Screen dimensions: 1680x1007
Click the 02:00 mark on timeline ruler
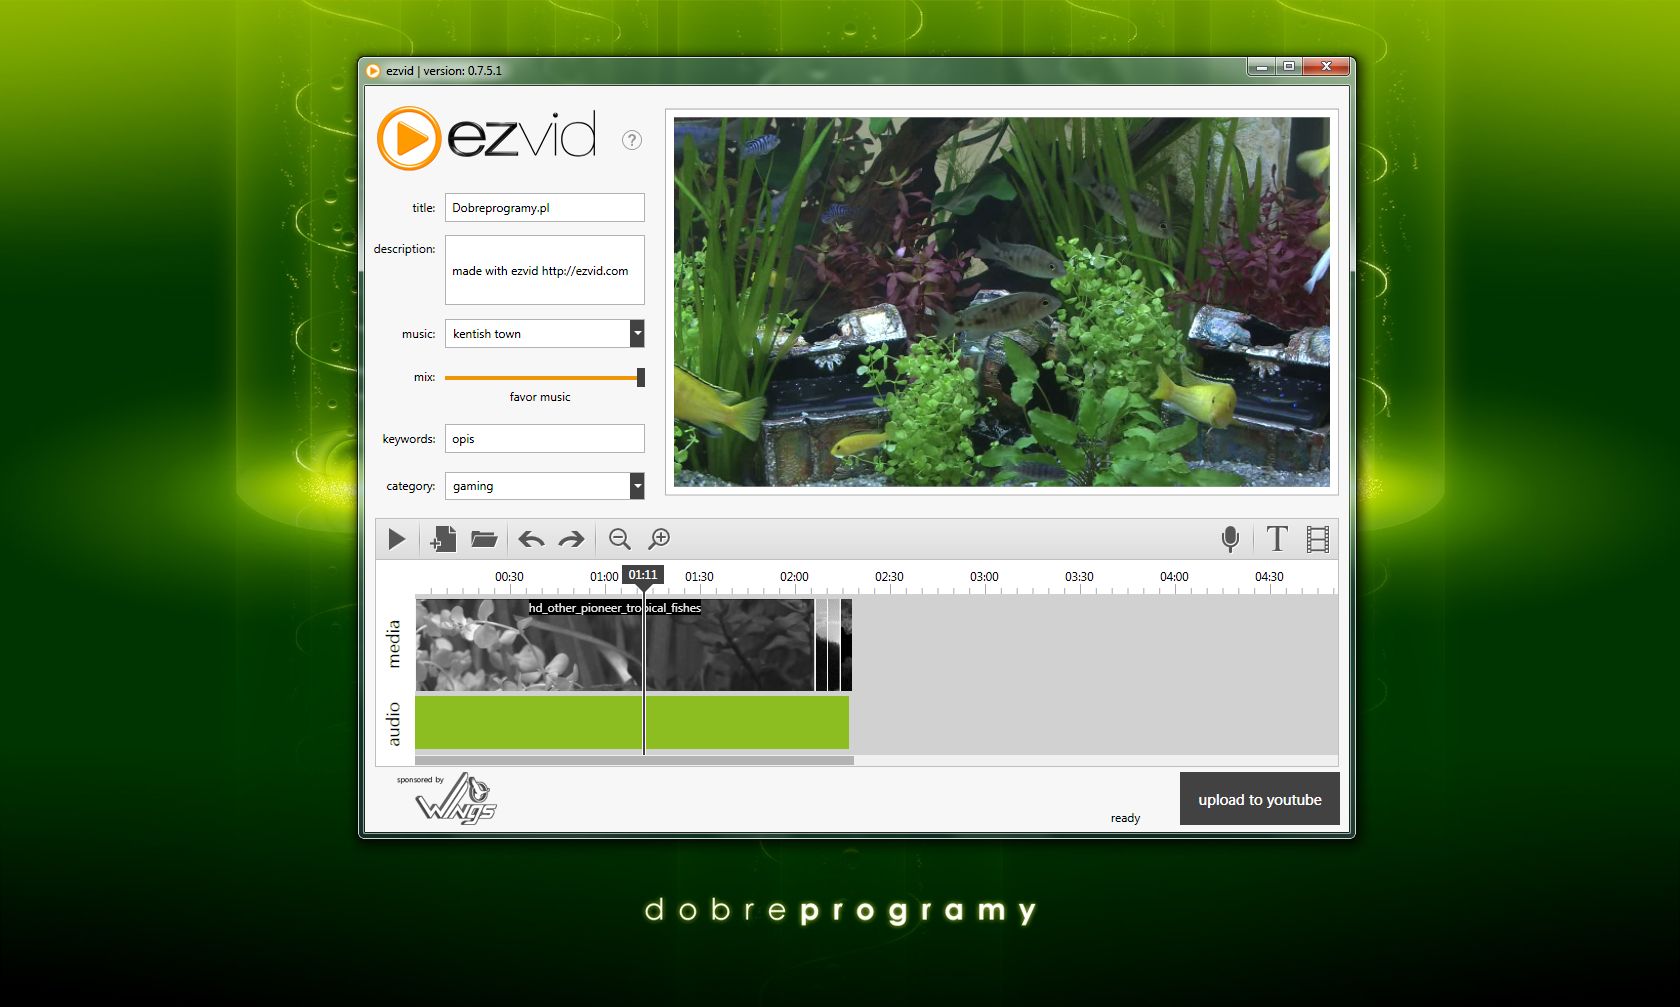coord(794,577)
